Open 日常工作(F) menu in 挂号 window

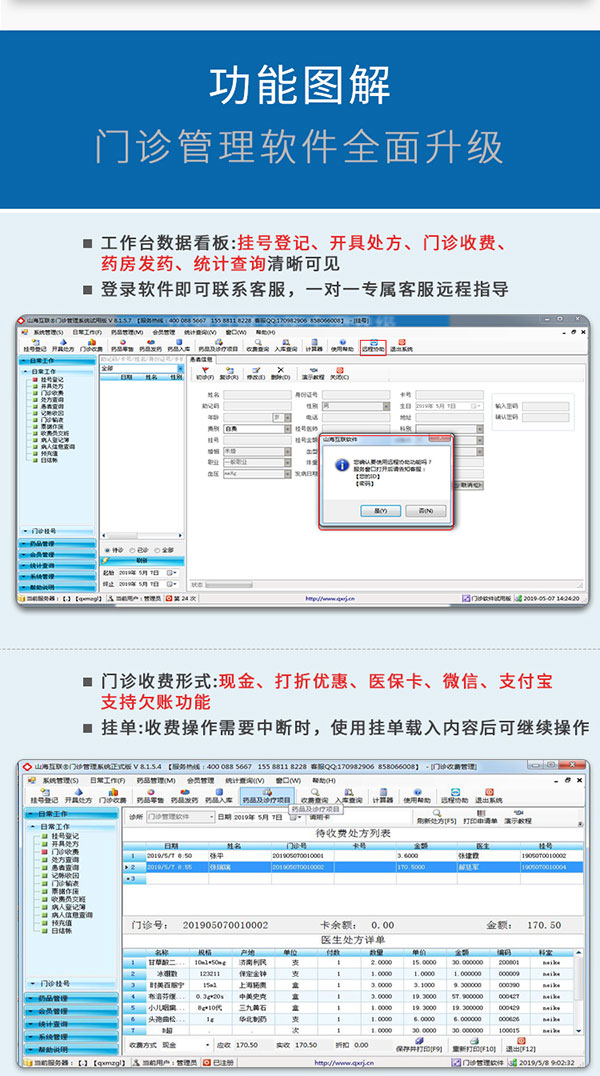click(x=88, y=332)
